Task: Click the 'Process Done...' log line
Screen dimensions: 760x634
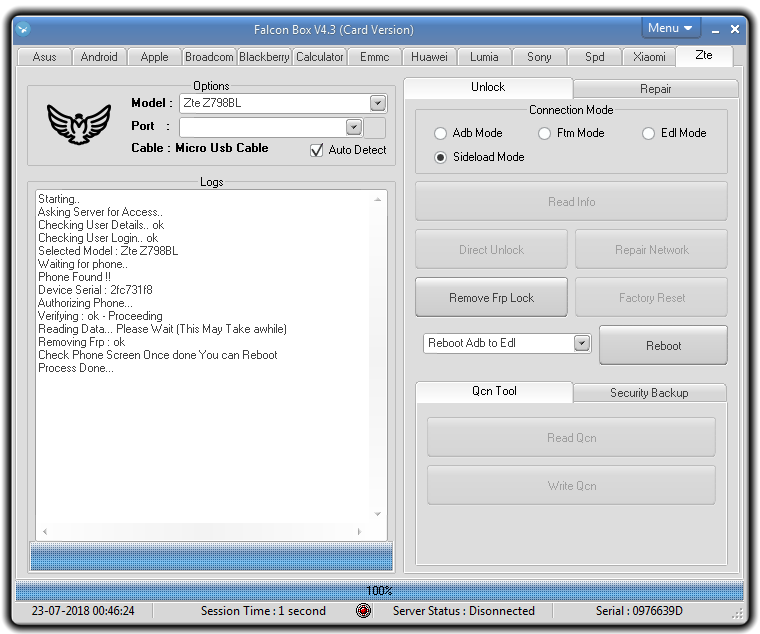Action: [76, 368]
